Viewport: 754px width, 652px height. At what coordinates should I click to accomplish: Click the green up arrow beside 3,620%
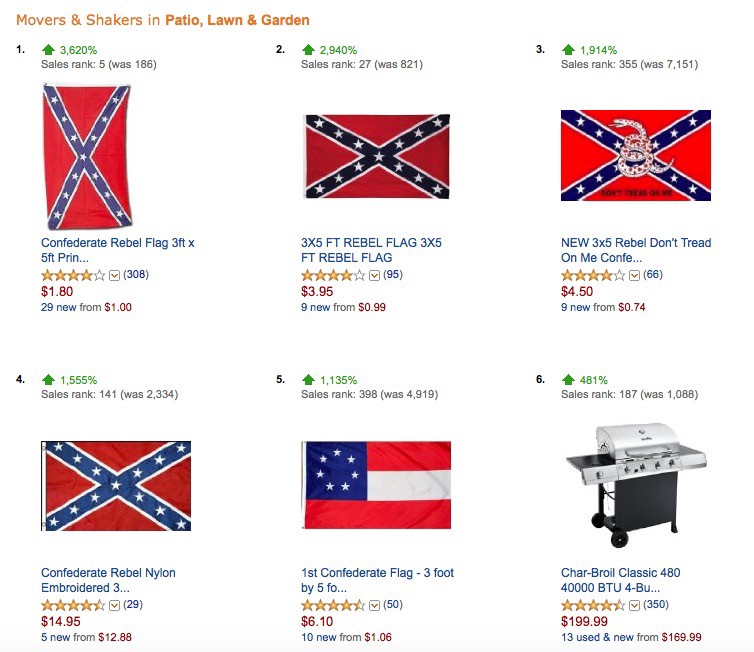(48, 50)
